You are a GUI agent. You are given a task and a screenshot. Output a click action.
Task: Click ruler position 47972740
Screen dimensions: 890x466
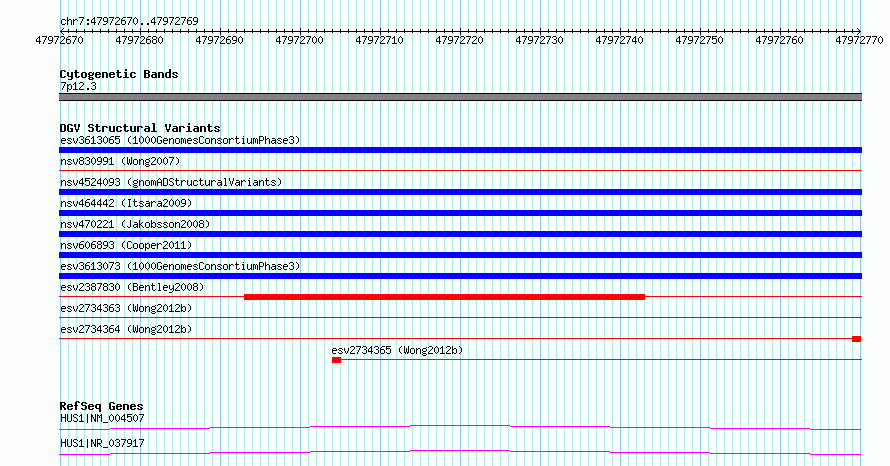point(619,40)
